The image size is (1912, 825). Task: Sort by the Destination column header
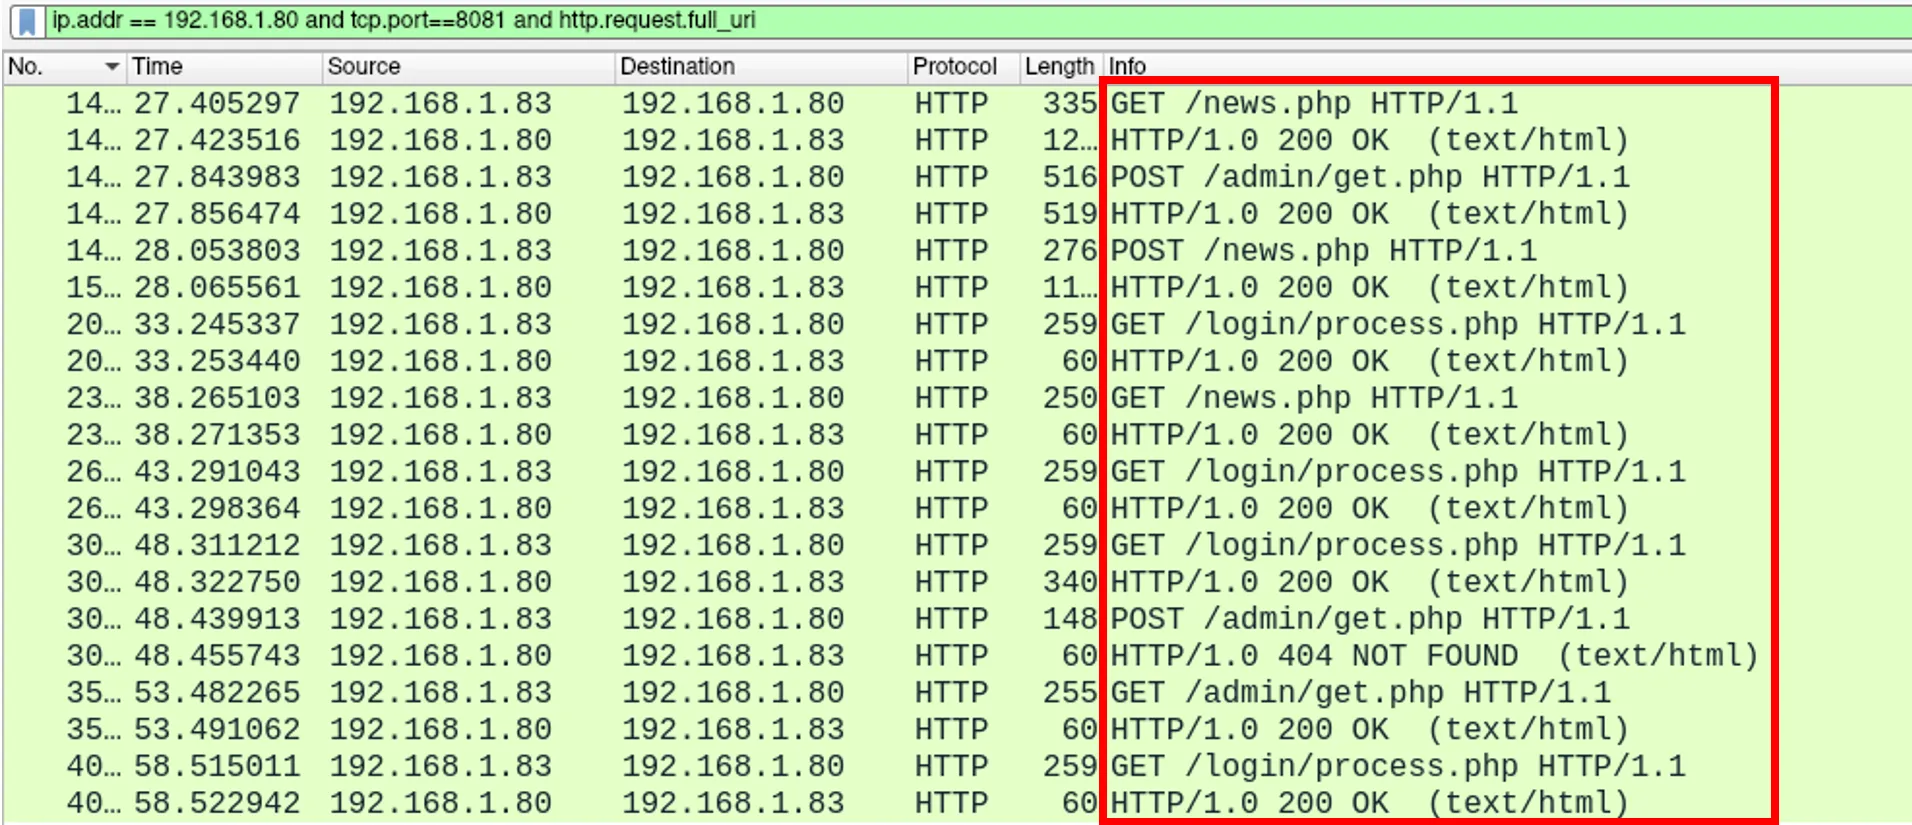(760, 67)
